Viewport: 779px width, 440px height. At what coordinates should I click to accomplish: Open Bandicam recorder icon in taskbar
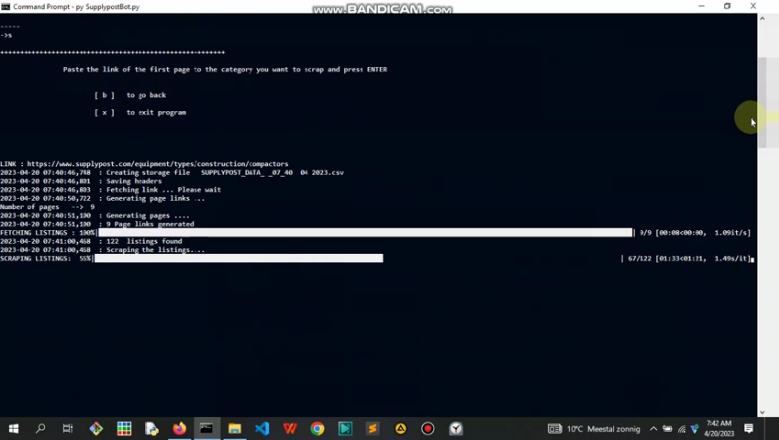tap(428, 428)
